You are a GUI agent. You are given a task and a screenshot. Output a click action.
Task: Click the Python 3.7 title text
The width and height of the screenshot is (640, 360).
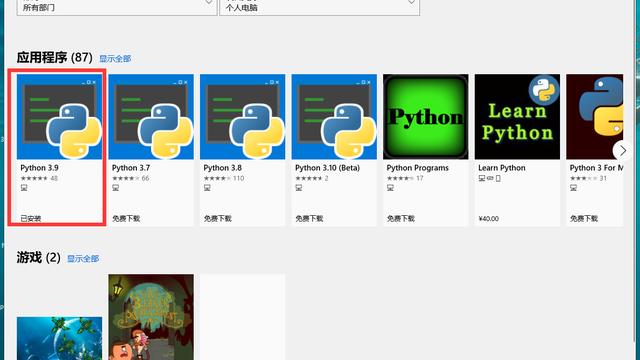[131, 168]
